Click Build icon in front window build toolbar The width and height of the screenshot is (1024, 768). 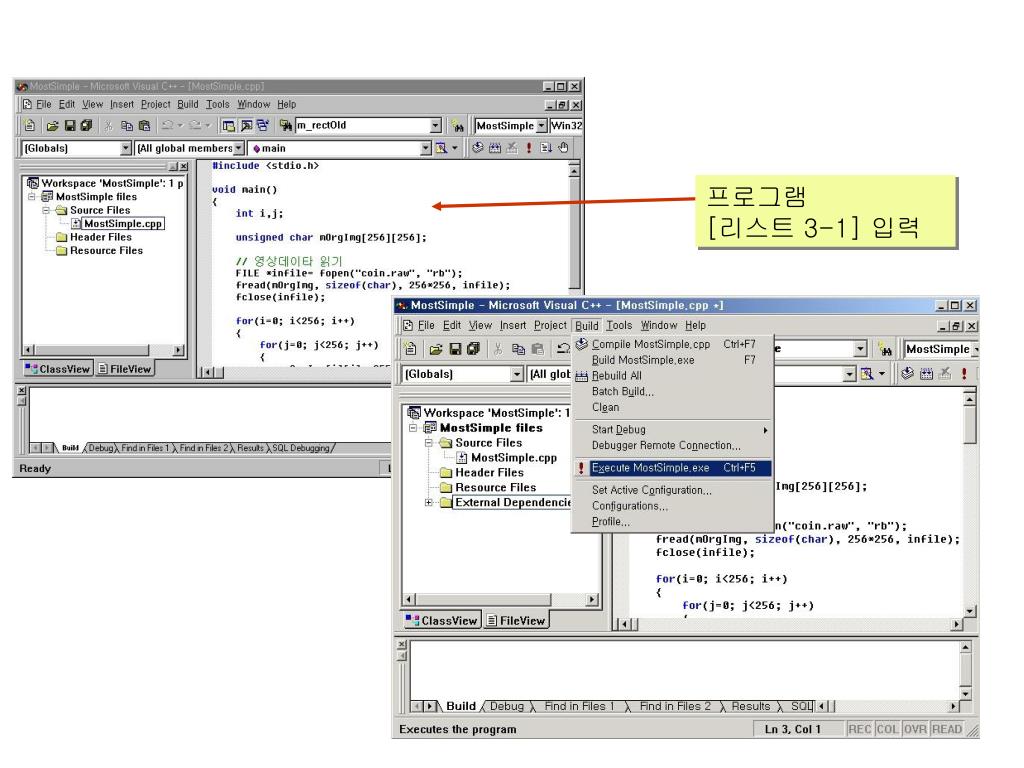926,374
